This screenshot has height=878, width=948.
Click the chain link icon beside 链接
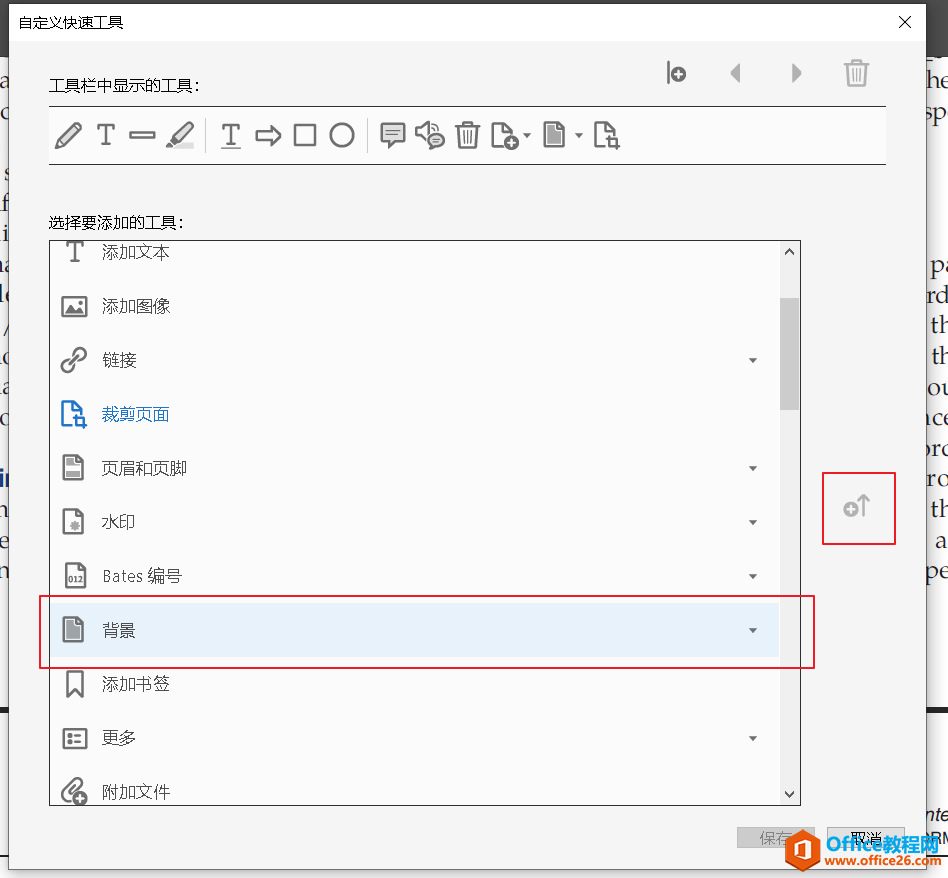tap(74, 360)
